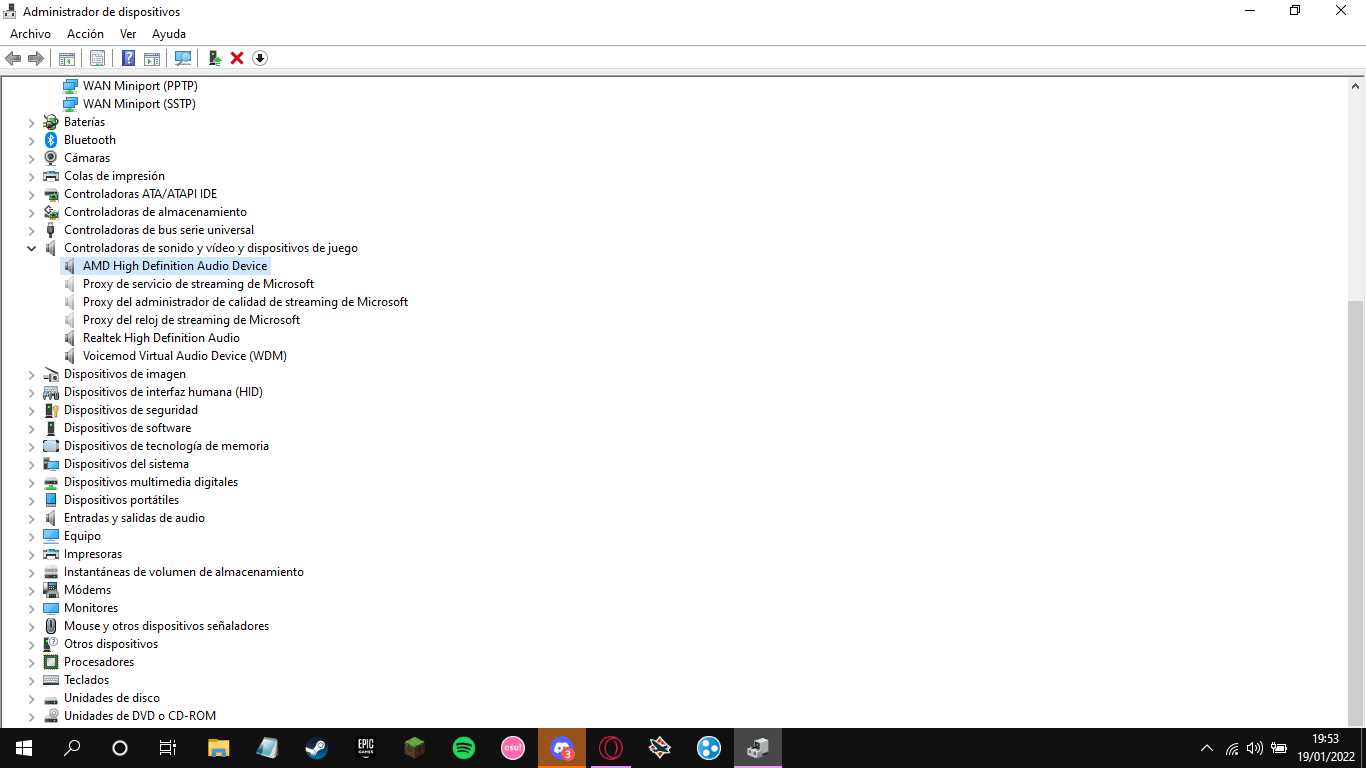1366x768 pixels.
Task: Click the red X uninstall device icon
Action: pyautogui.click(x=237, y=58)
